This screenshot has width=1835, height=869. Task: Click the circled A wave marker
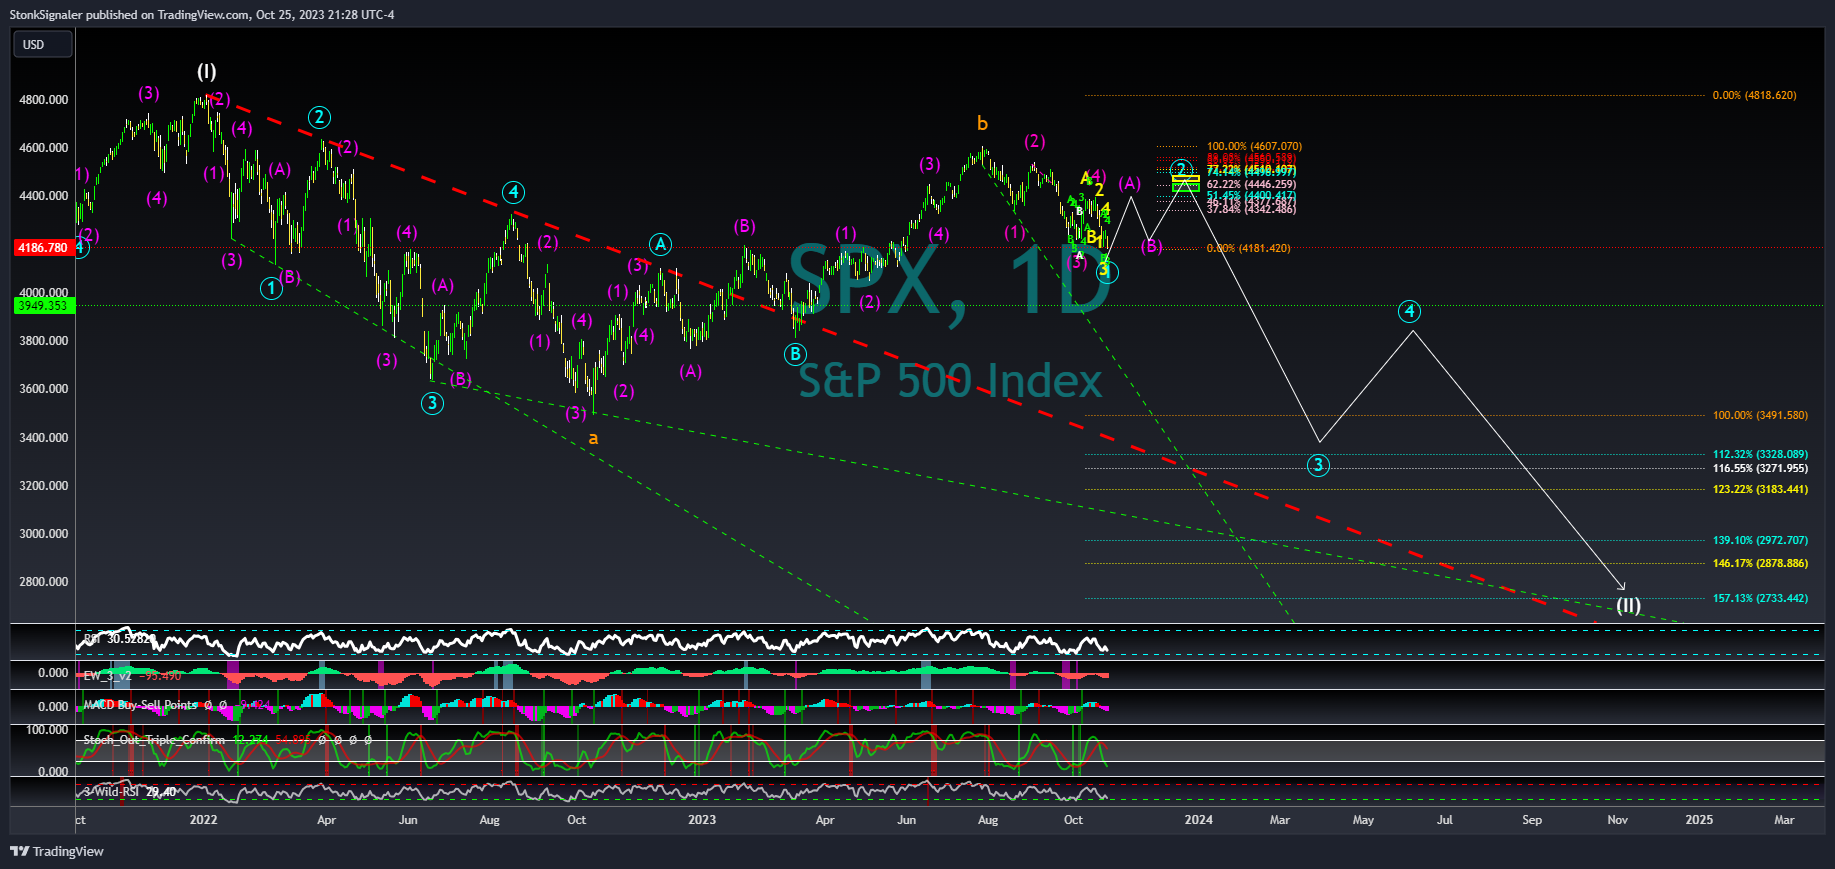tap(660, 245)
